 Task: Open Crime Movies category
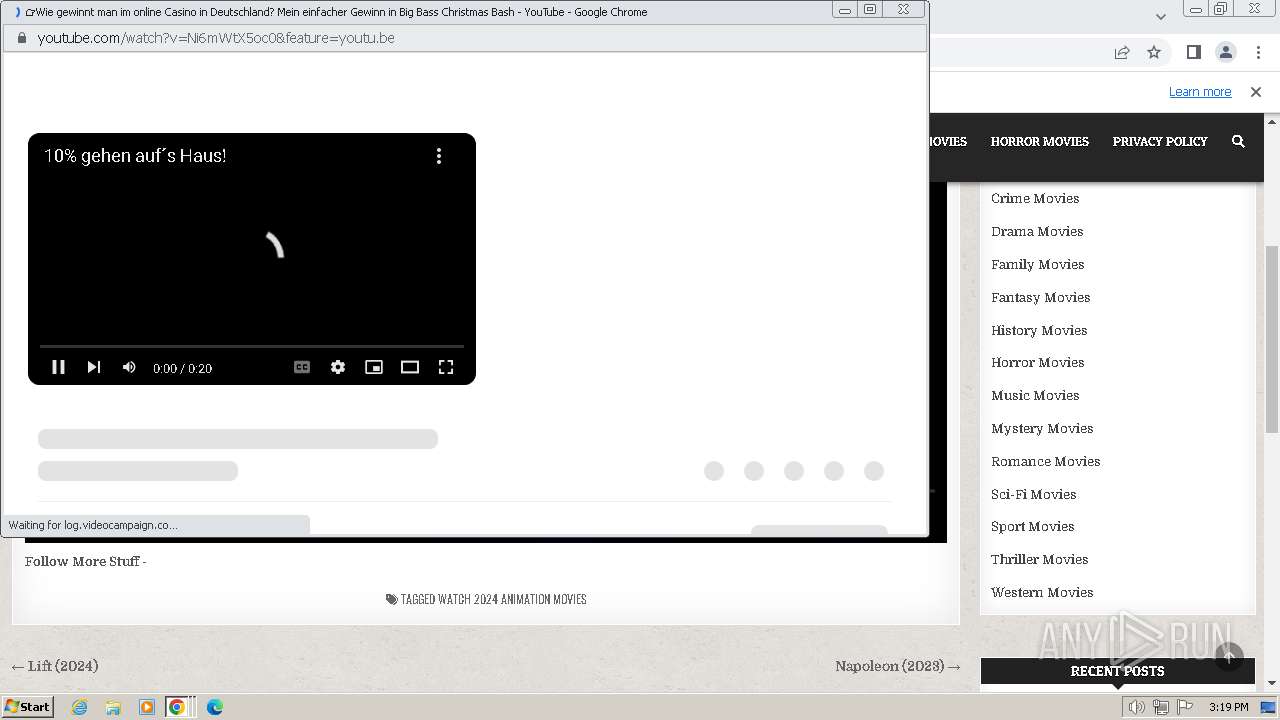(1035, 198)
